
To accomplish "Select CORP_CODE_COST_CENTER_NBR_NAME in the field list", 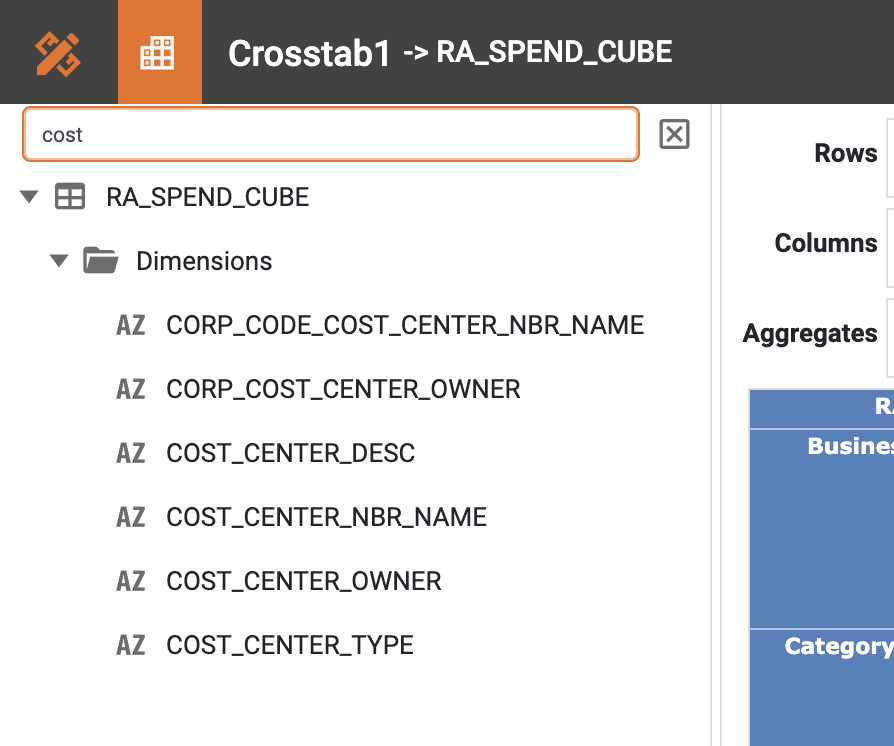I will point(405,325).
